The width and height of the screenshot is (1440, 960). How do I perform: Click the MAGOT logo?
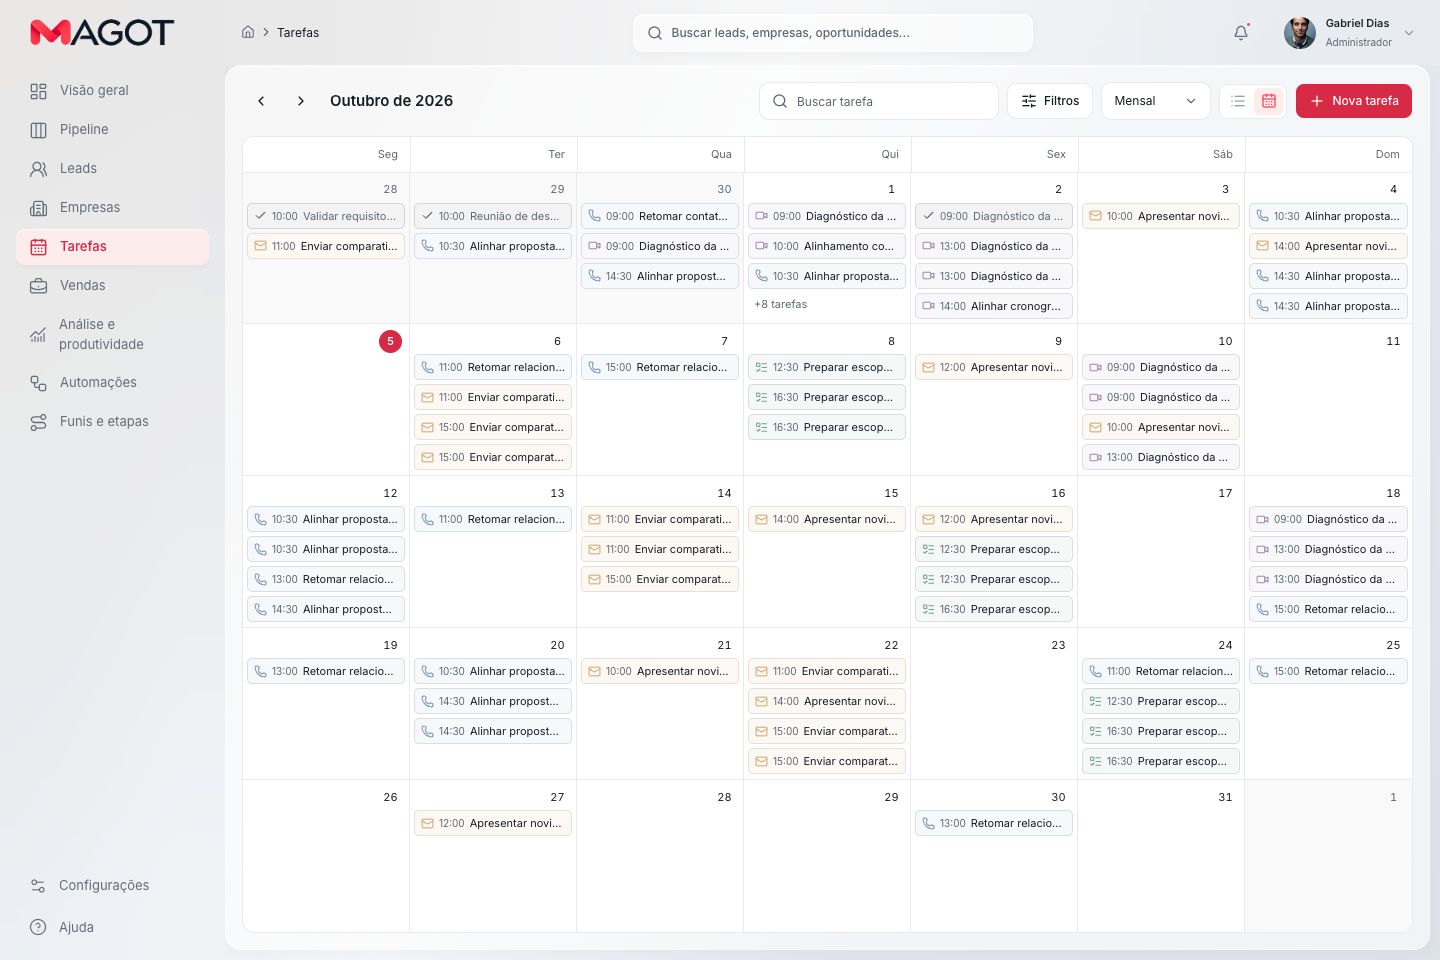tap(102, 33)
